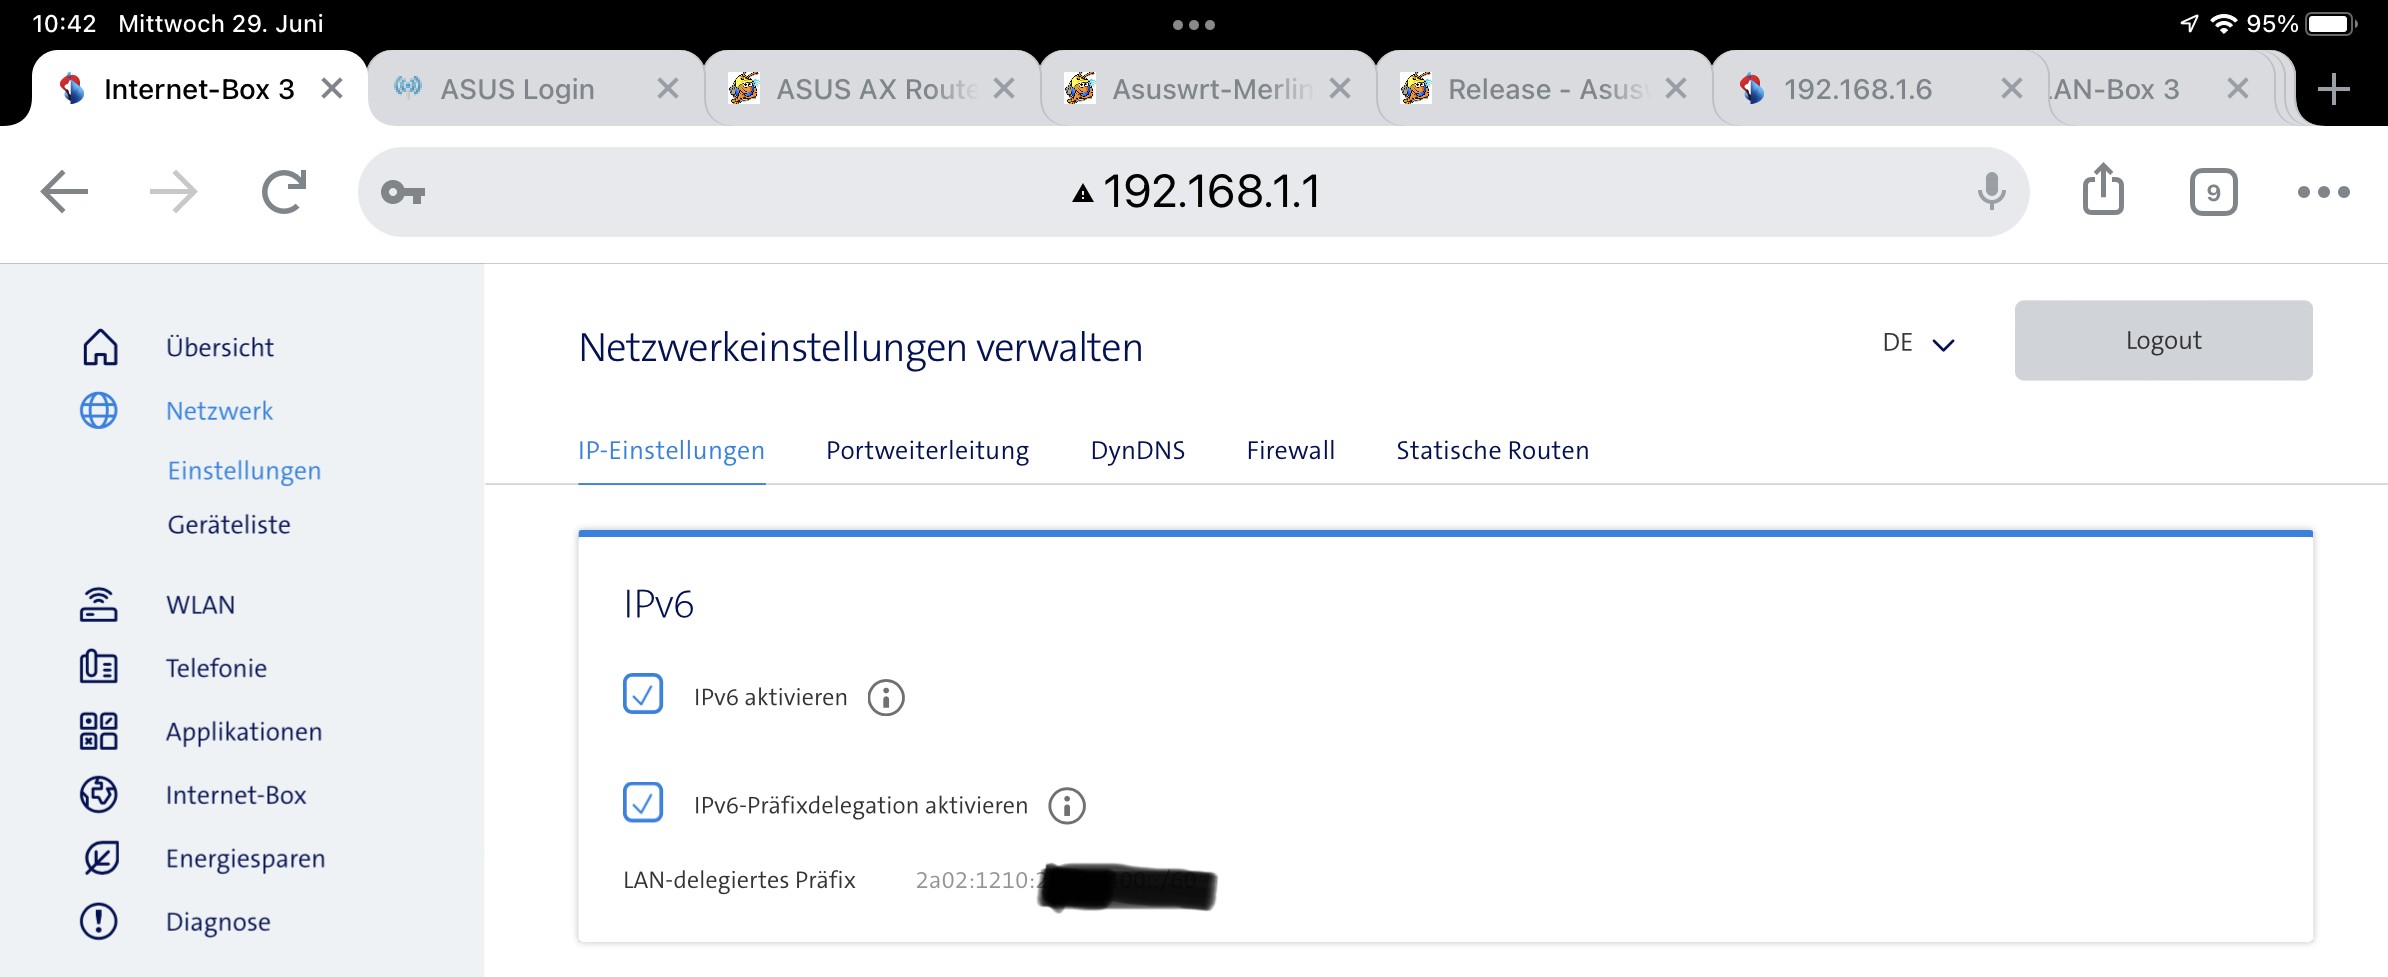2388x977 pixels.
Task: Open Telefonie via its phone icon
Action: [99, 667]
